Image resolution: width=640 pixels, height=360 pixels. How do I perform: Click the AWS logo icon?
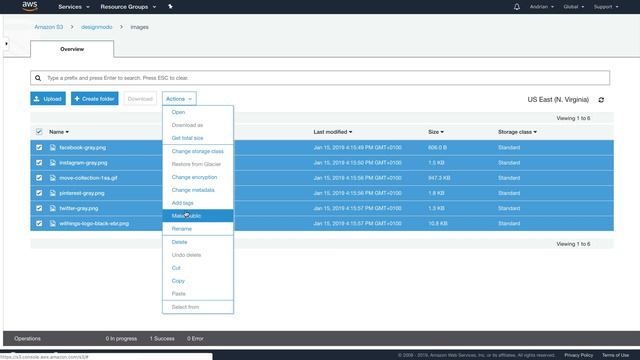pyautogui.click(x=30, y=6)
